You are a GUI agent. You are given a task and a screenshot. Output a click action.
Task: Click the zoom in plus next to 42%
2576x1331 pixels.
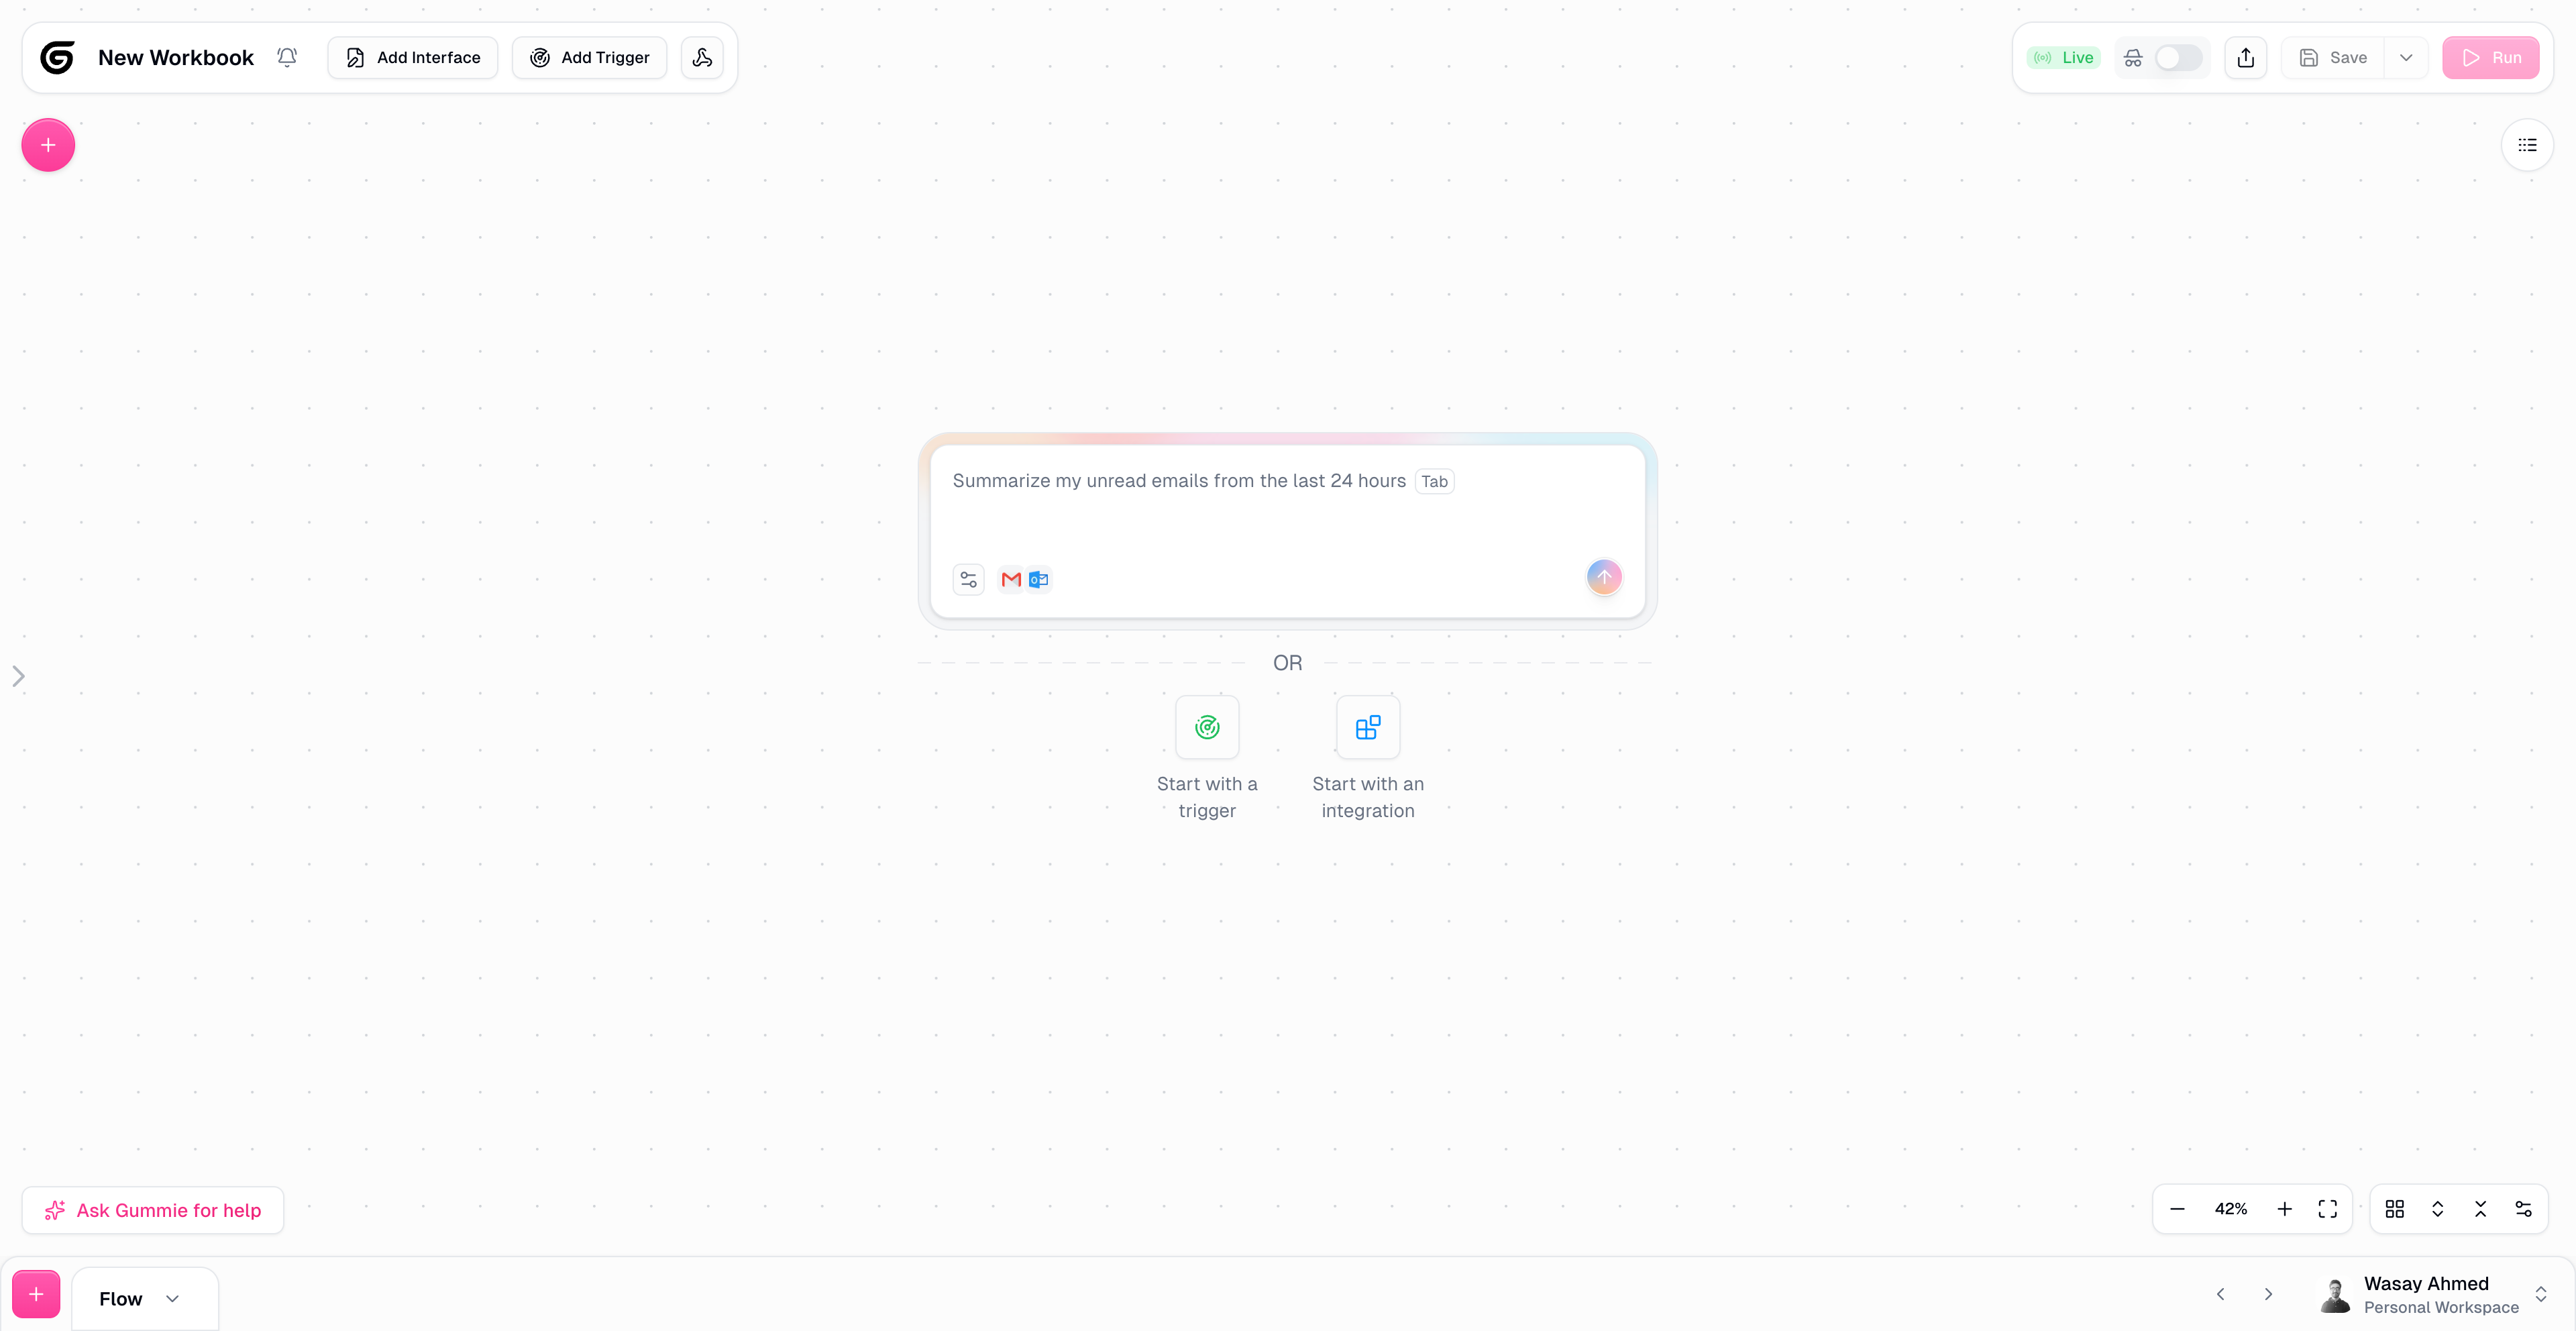coord(2284,1209)
